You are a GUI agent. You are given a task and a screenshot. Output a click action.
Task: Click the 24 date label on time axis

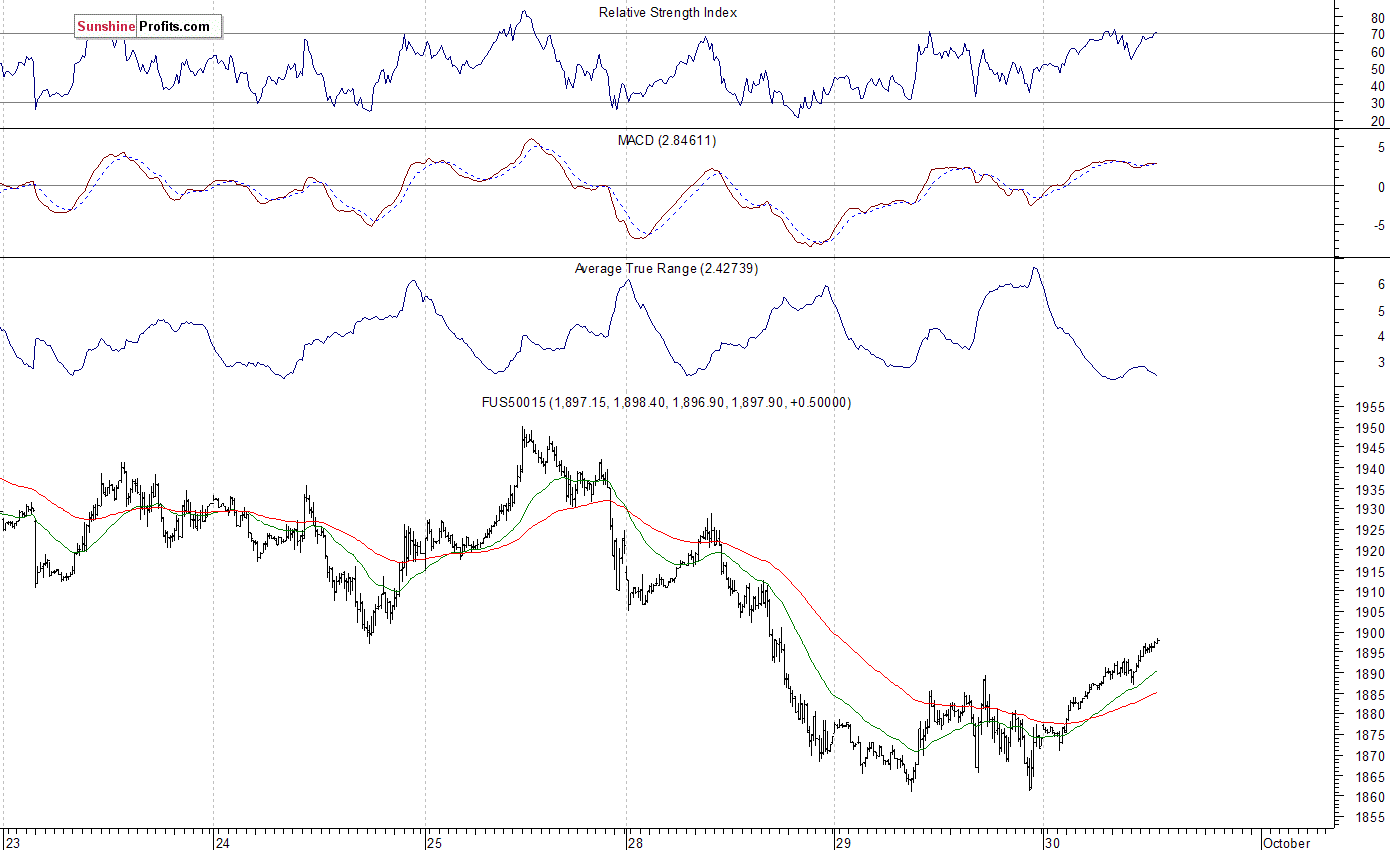coord(225,842)
